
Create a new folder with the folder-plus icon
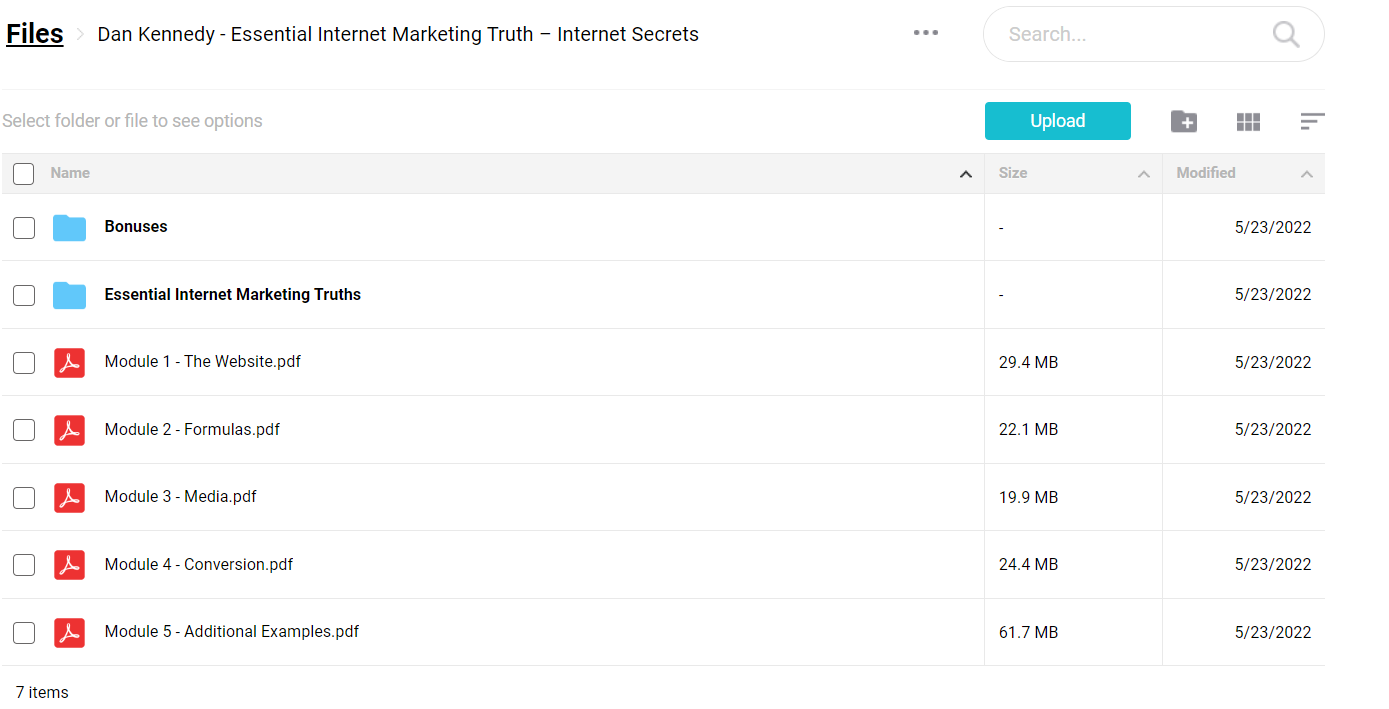(1184, 121)
